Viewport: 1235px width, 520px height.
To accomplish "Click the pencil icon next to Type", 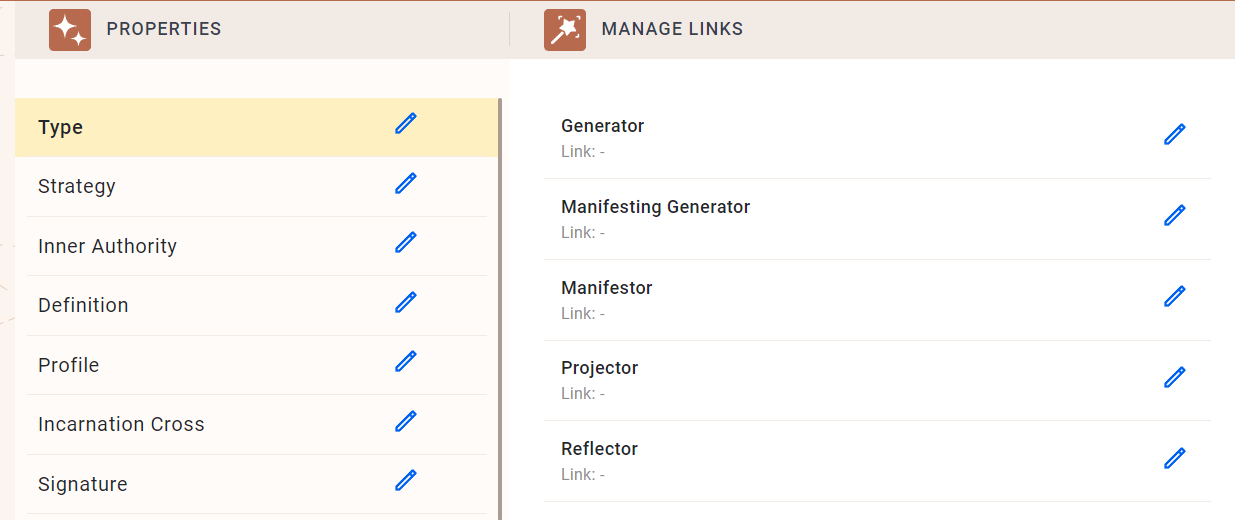I will pyautogui.click(x=405, y=123).
